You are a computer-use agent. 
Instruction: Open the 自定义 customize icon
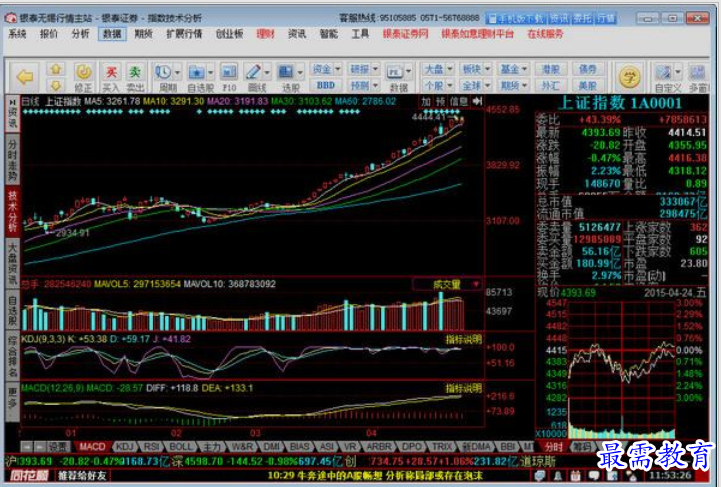coord(664,73)
